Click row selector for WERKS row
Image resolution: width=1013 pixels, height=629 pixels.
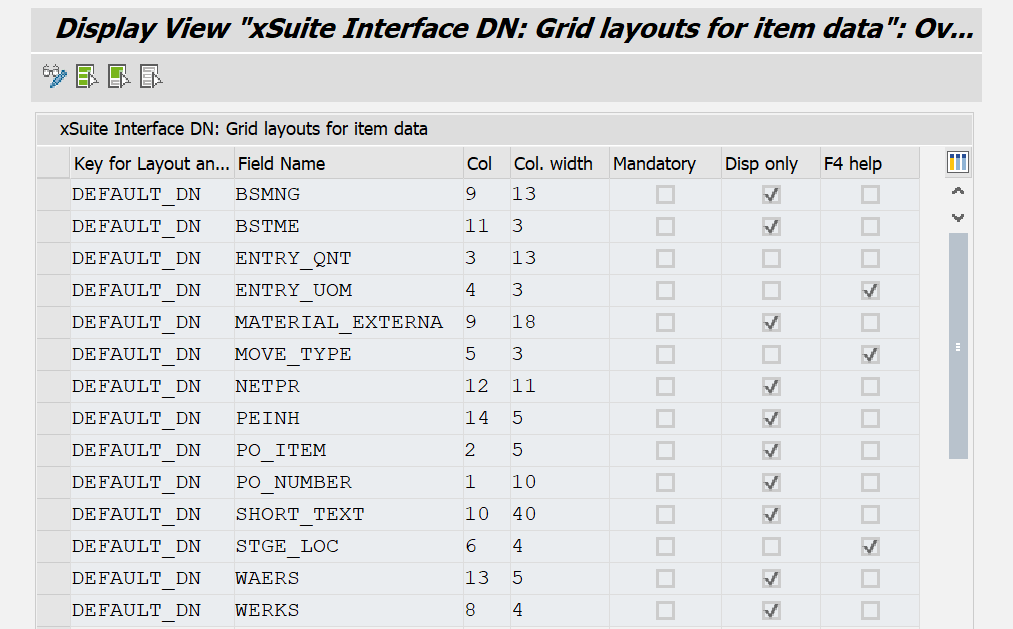coord(53,610)
